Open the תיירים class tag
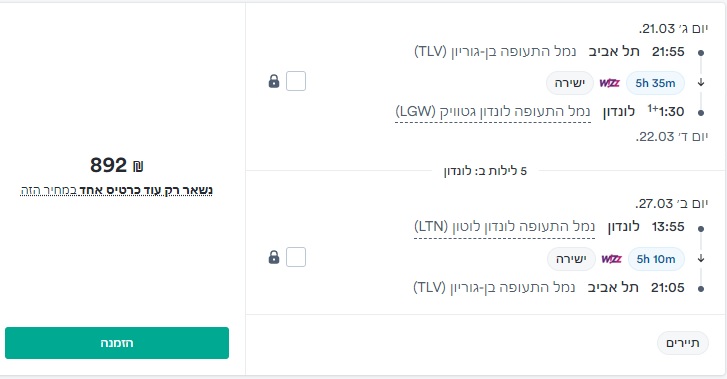The height and width of the screenshot is (379, 727). pos(682,343)
